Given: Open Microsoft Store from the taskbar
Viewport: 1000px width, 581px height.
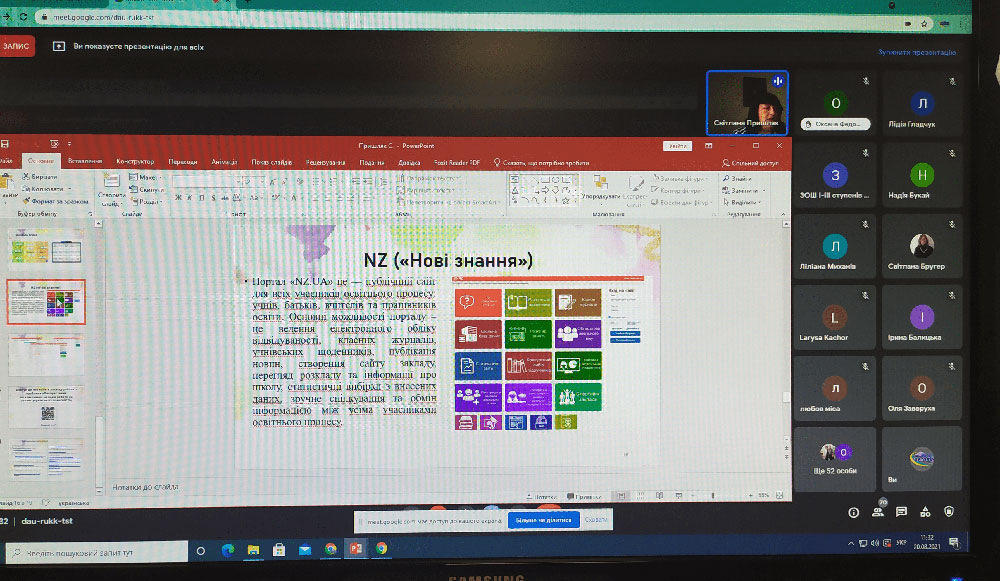Looking at the screenshot, I should click(x=279, y=550).
